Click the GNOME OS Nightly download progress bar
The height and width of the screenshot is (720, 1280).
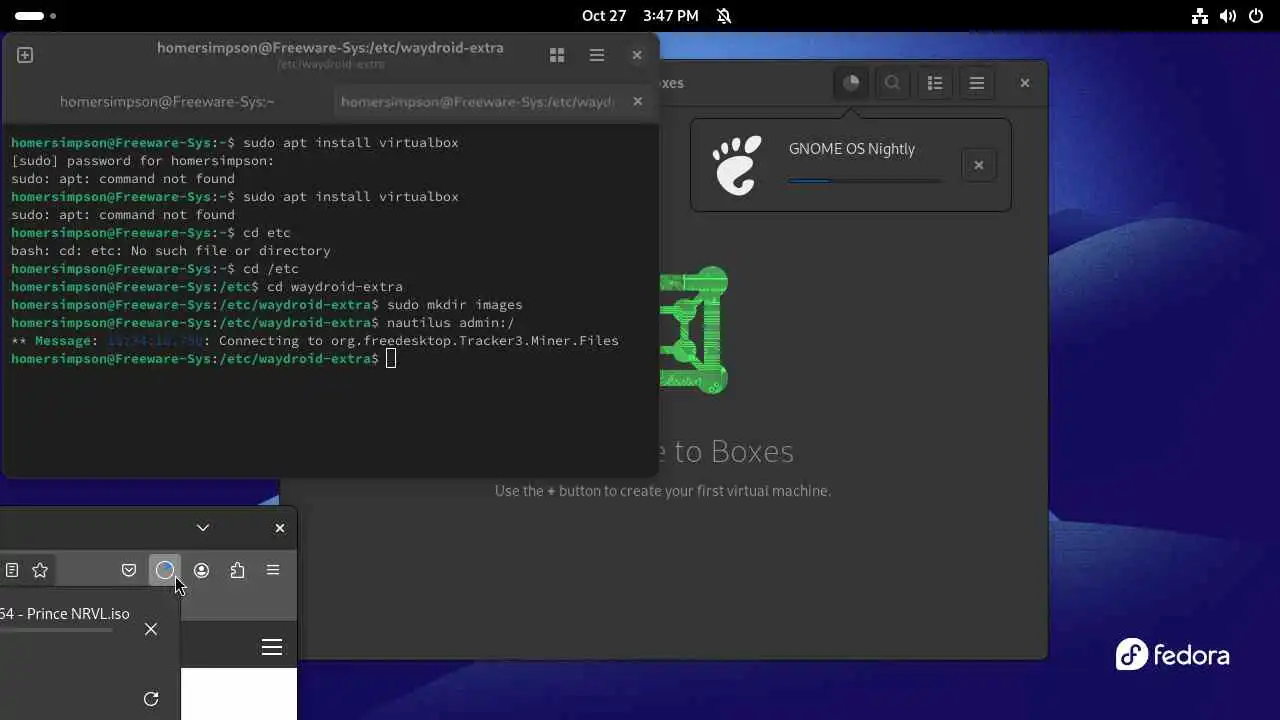(x=865, y=181)
